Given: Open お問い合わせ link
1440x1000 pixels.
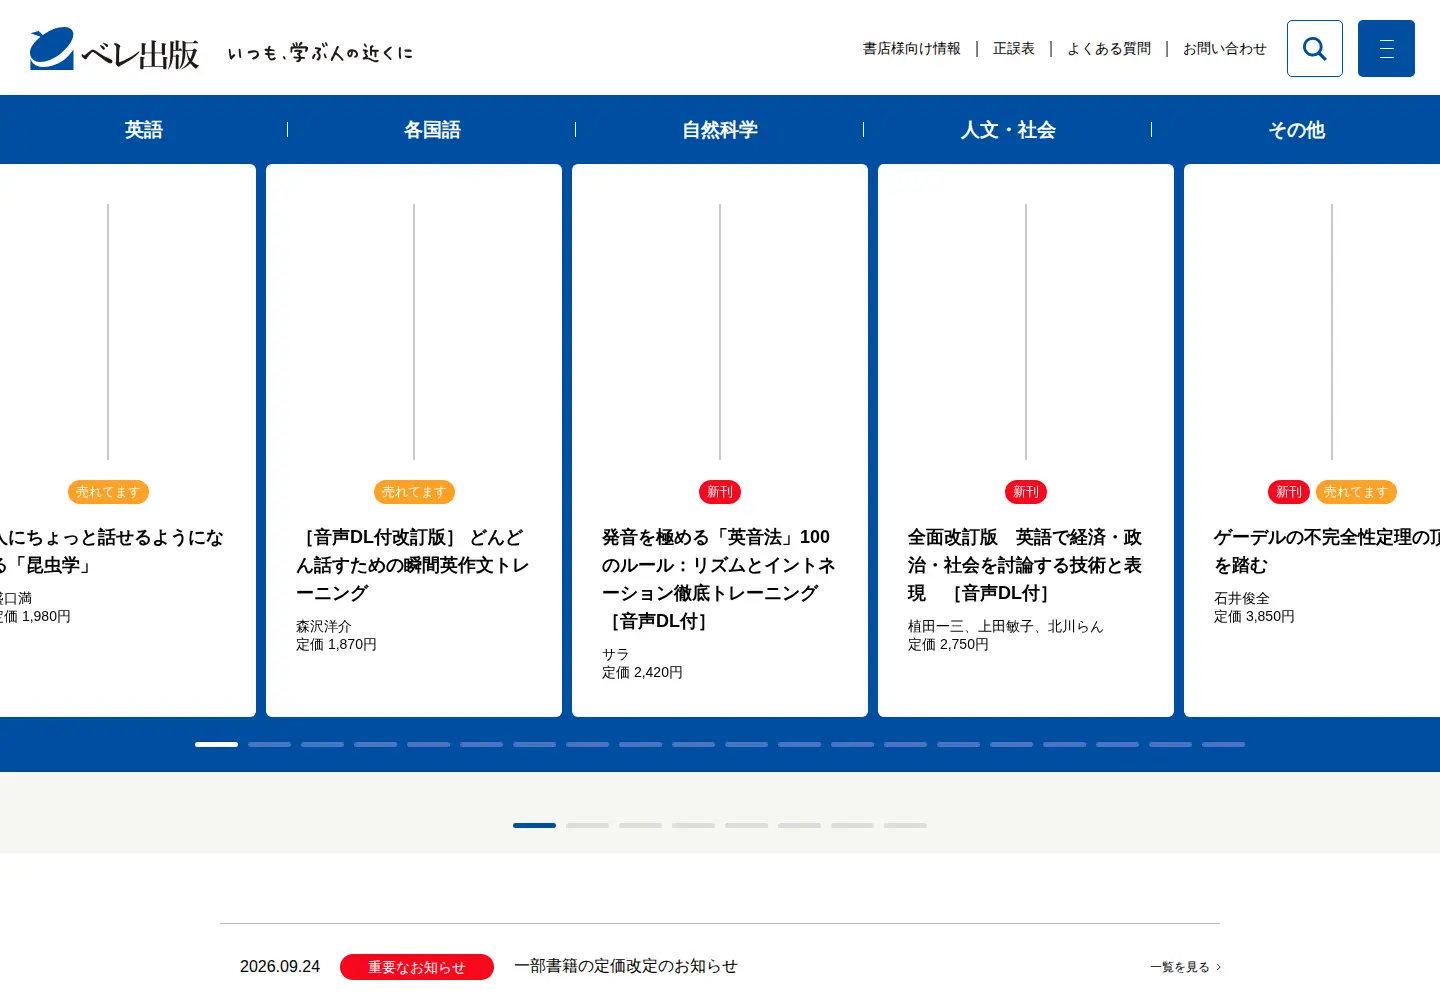Looking at the screenshot, I should (x=1225, y=48).
